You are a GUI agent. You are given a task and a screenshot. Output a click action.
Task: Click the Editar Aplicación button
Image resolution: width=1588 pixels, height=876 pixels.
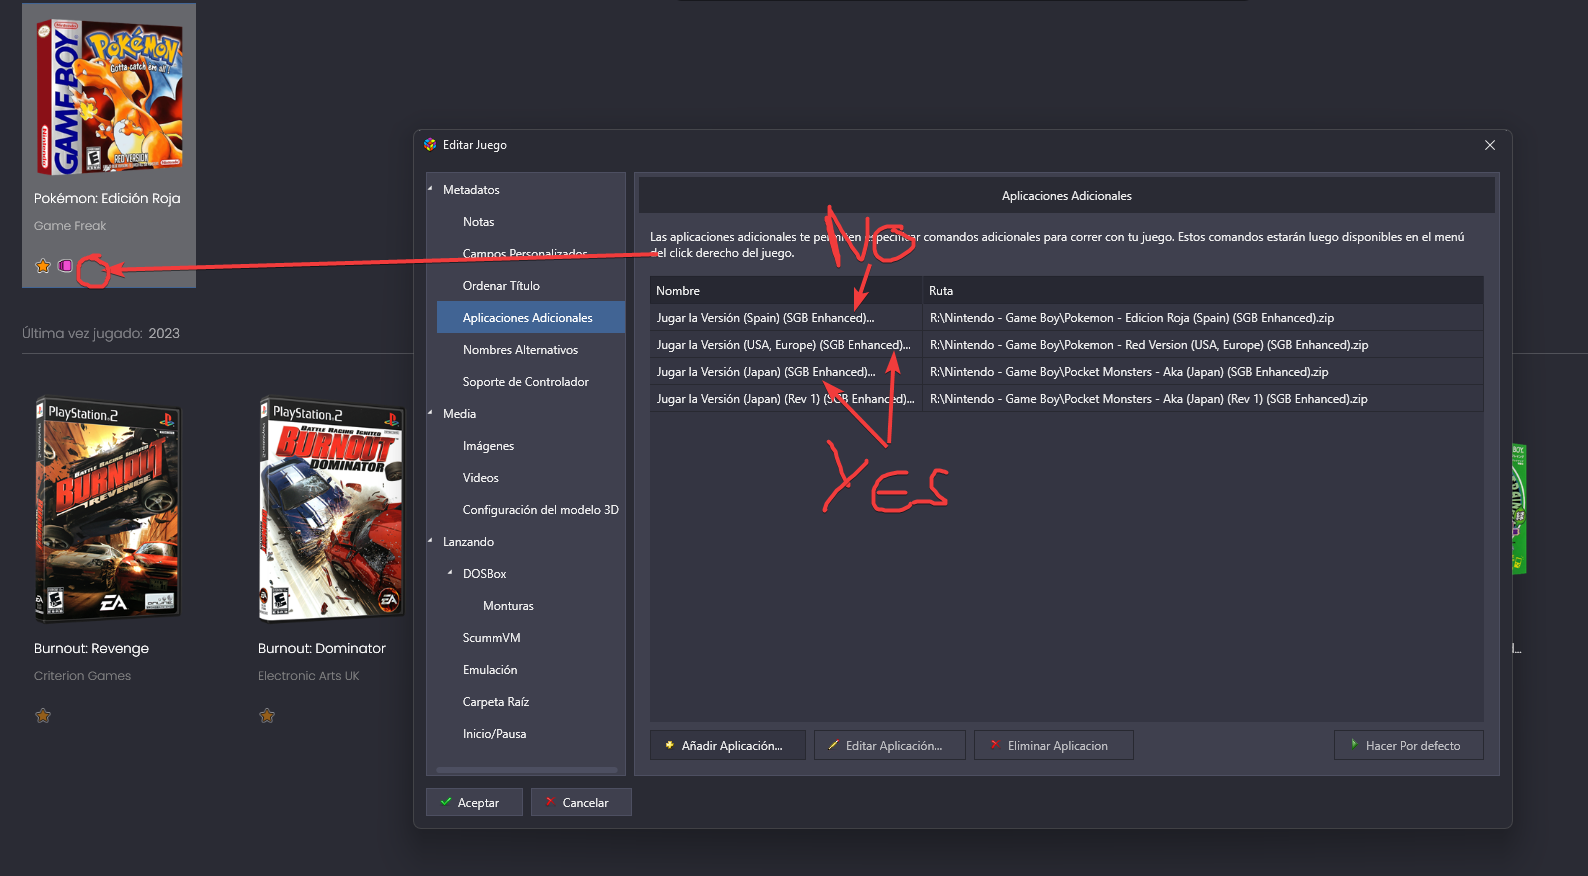point(890,745)
